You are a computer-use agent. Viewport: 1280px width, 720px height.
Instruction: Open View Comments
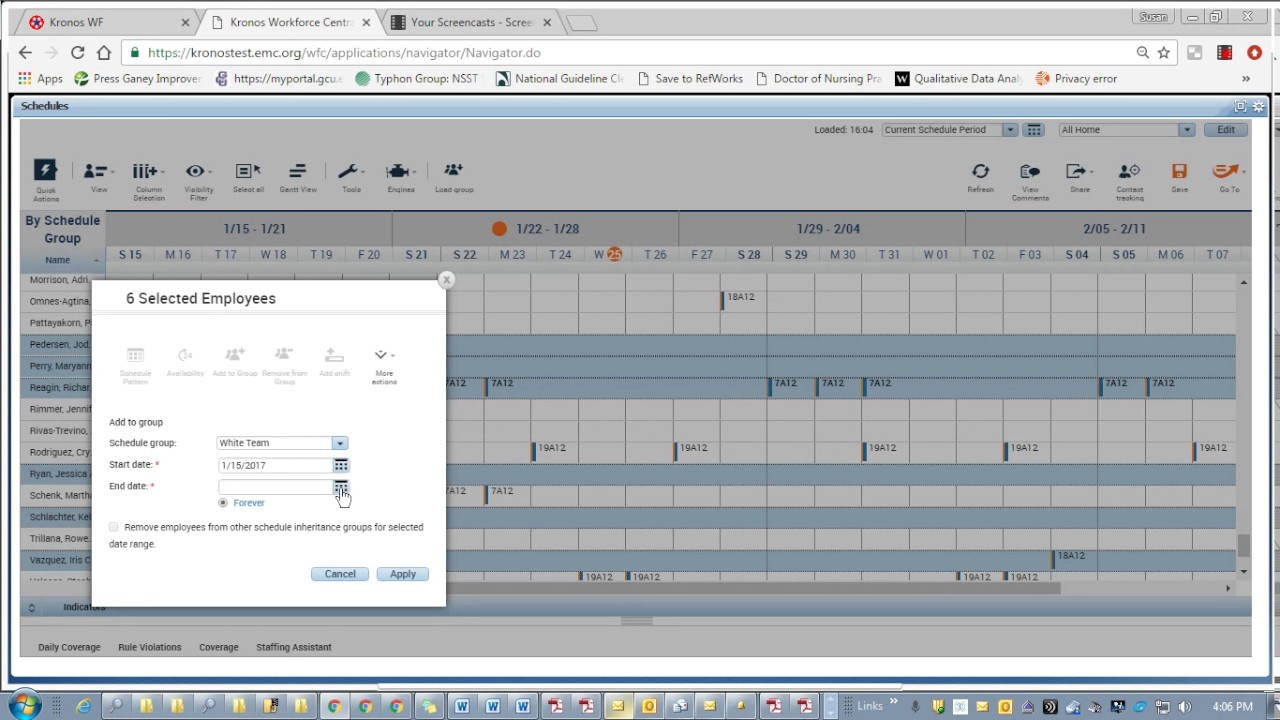tap(1029, 172)
